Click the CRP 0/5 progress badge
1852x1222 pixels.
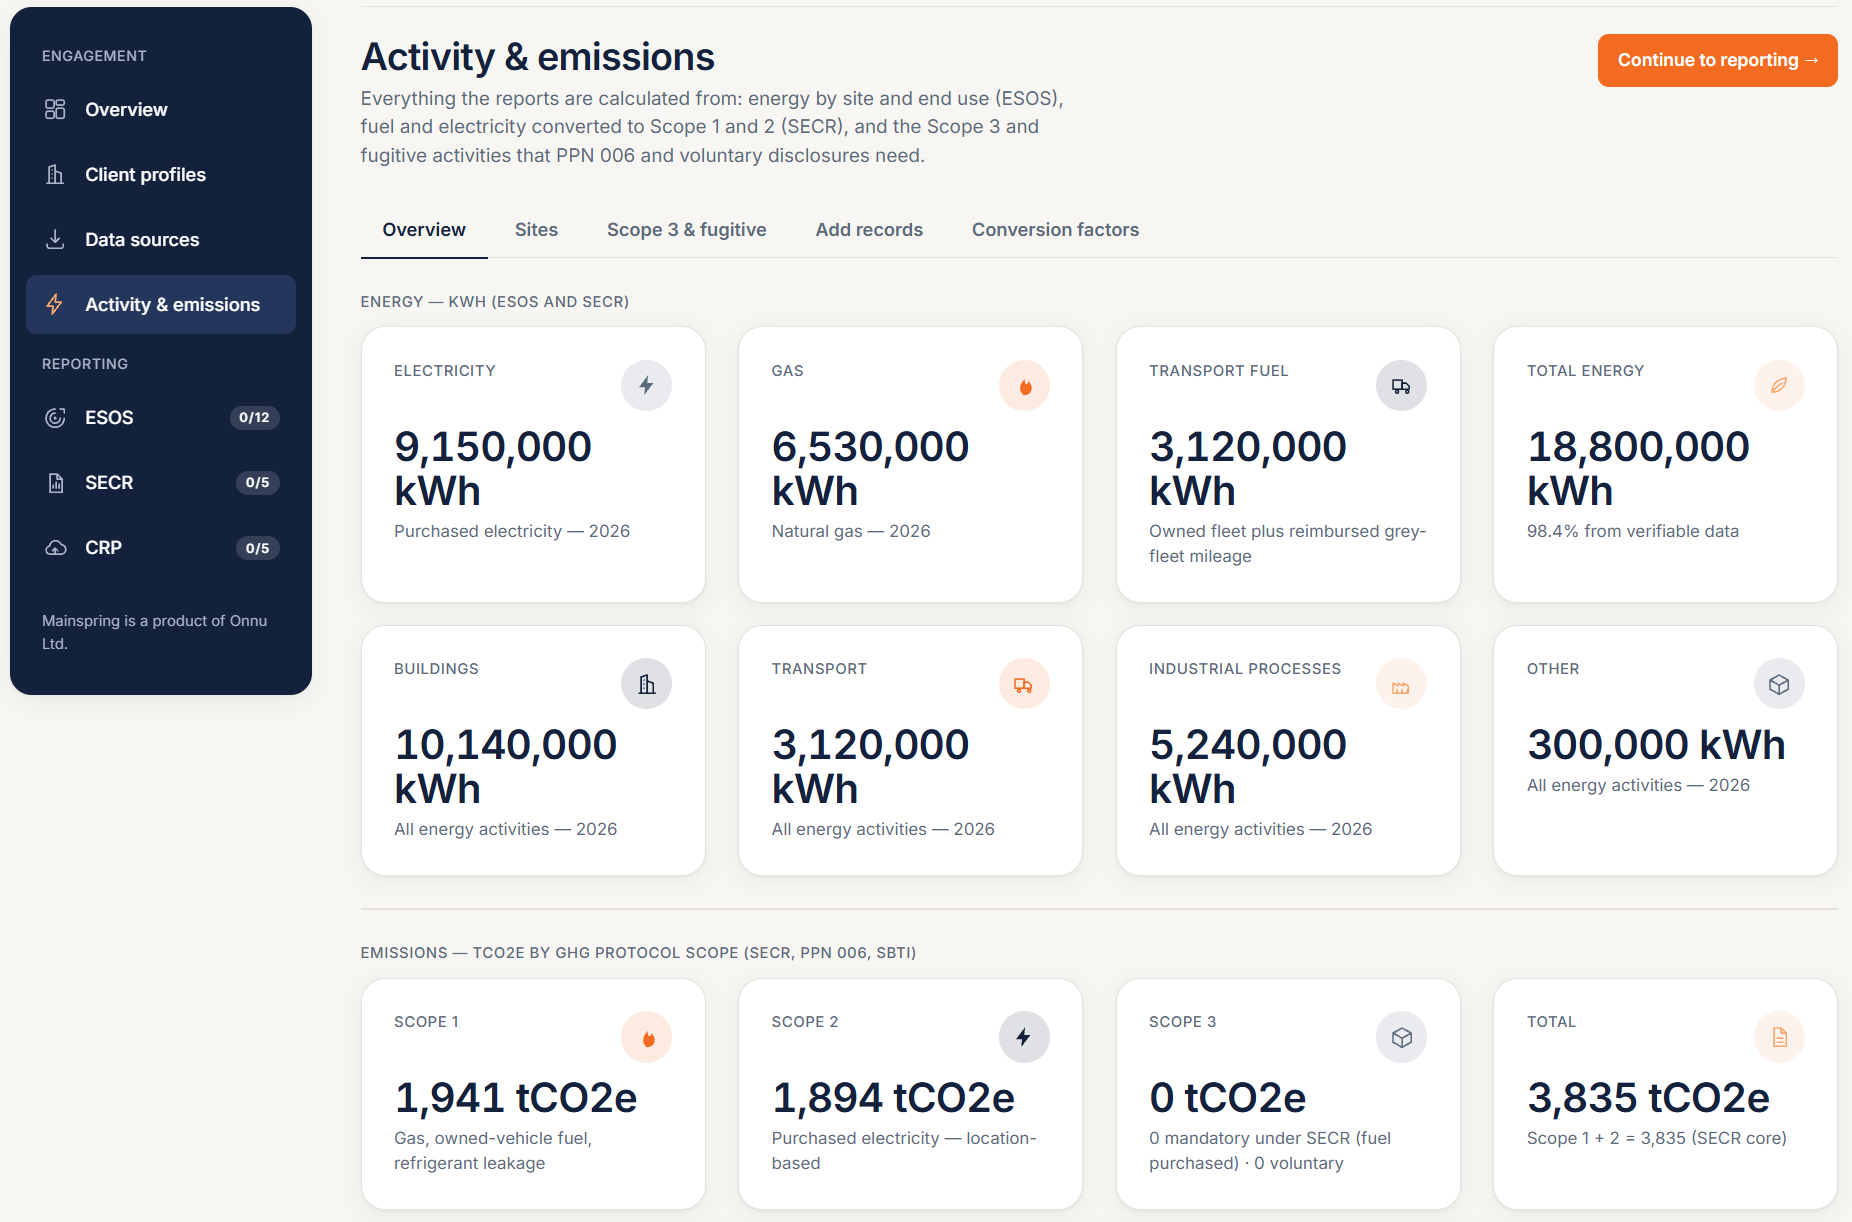257,548
